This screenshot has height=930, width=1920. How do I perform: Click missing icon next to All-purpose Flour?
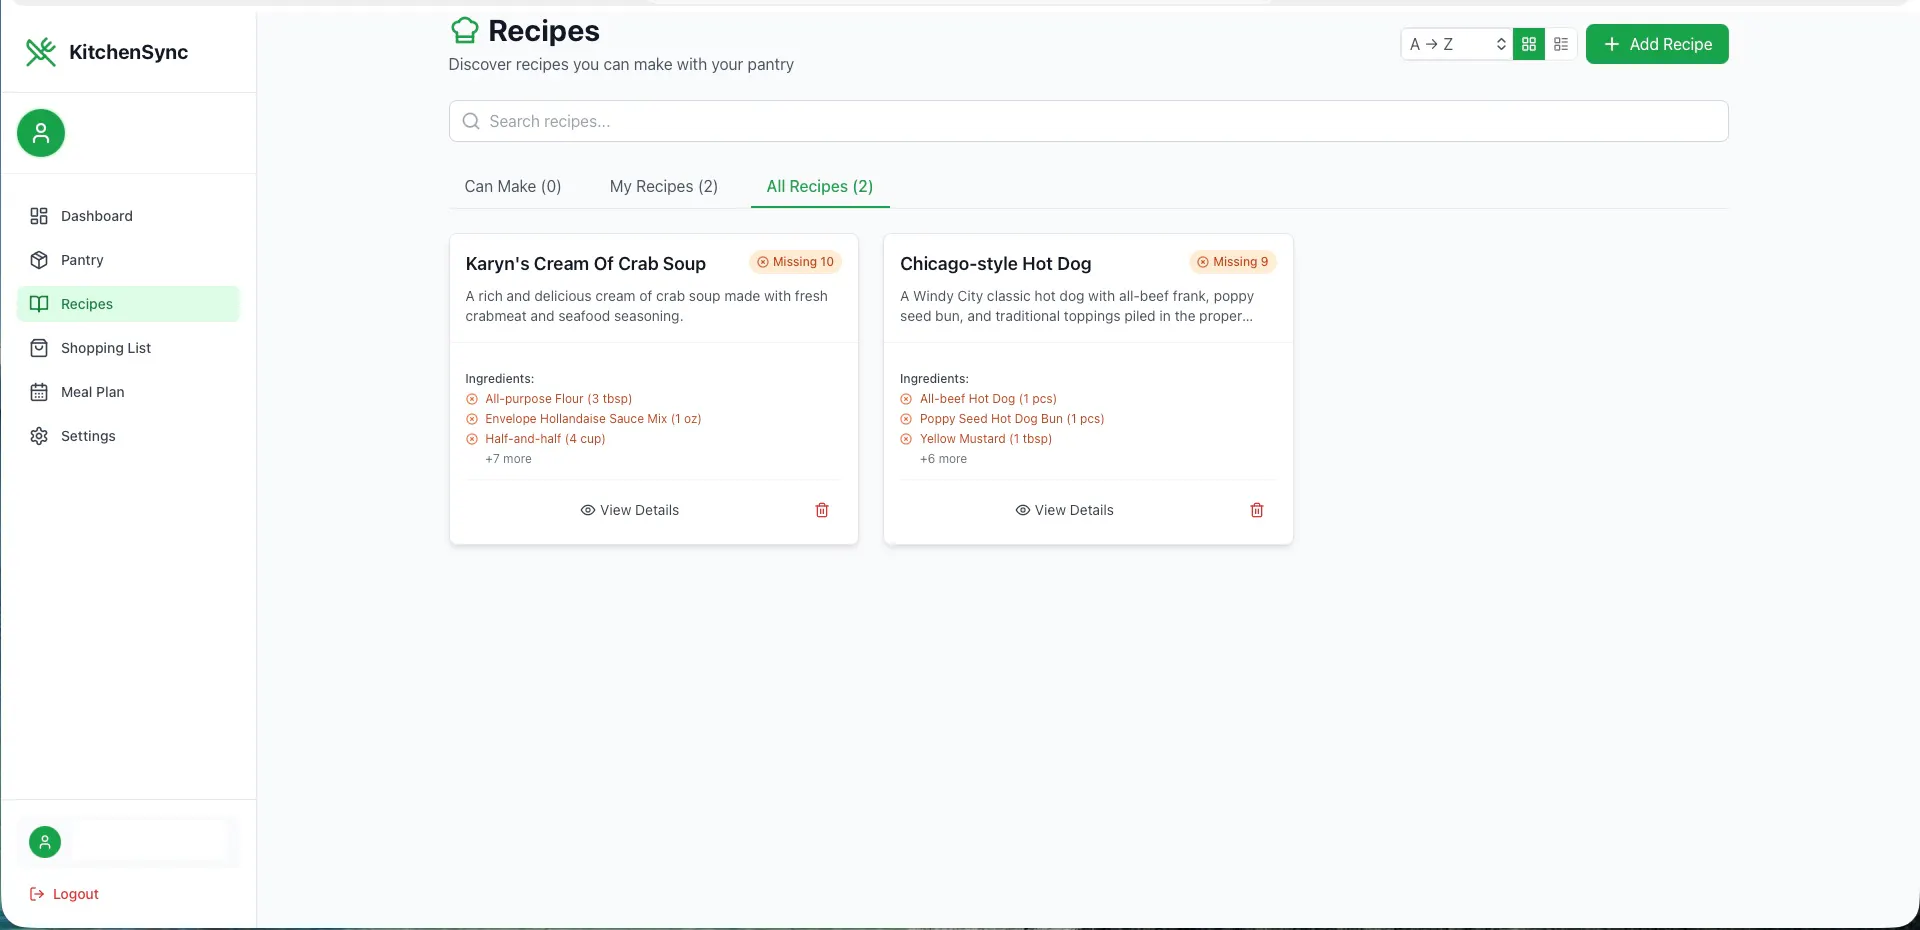coord(472,399)
